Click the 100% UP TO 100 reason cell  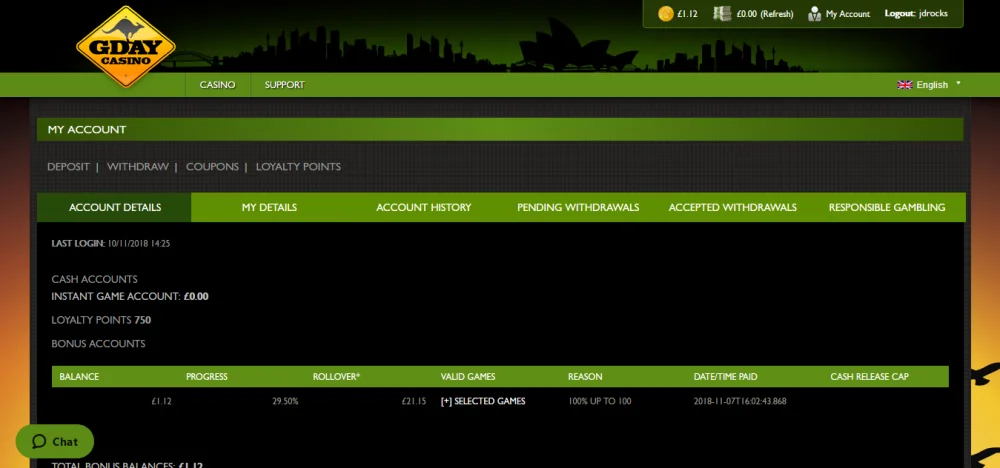[x=599, y=402]
